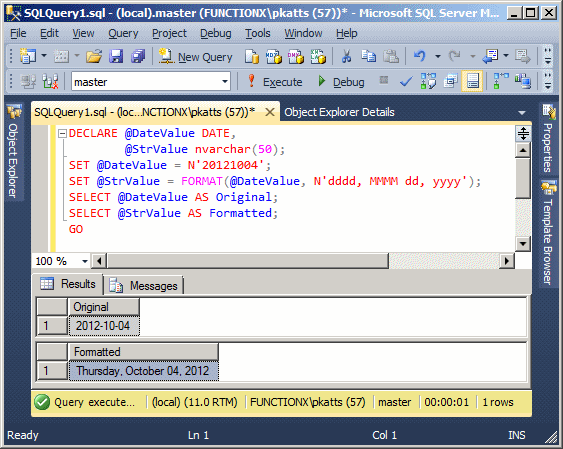Viewport: 563px width, 449px height.
Task: Click the Database Engine Query icon
Action: (251, 56)
